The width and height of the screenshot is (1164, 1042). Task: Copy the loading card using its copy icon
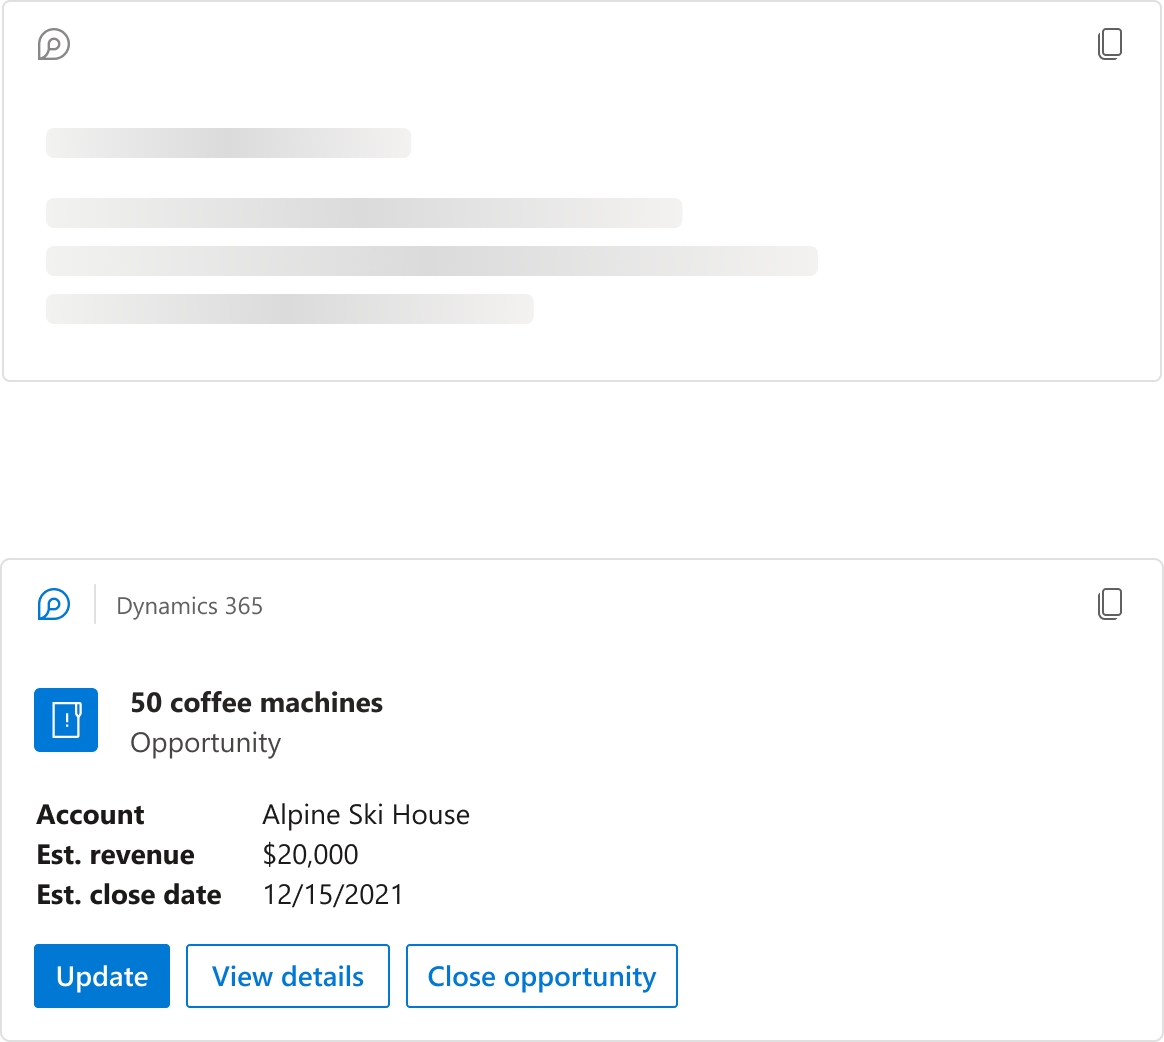click(x=1110, y=44)
